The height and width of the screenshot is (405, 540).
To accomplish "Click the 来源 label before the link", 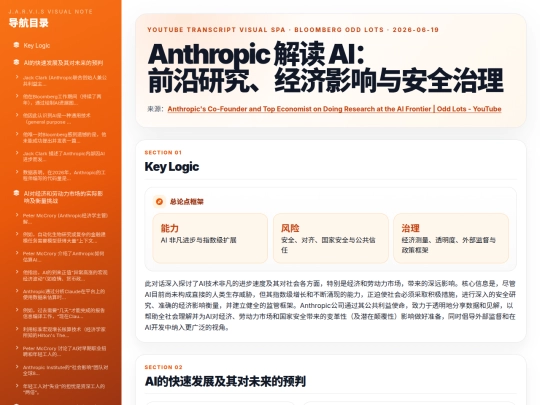I will point(155,109).
